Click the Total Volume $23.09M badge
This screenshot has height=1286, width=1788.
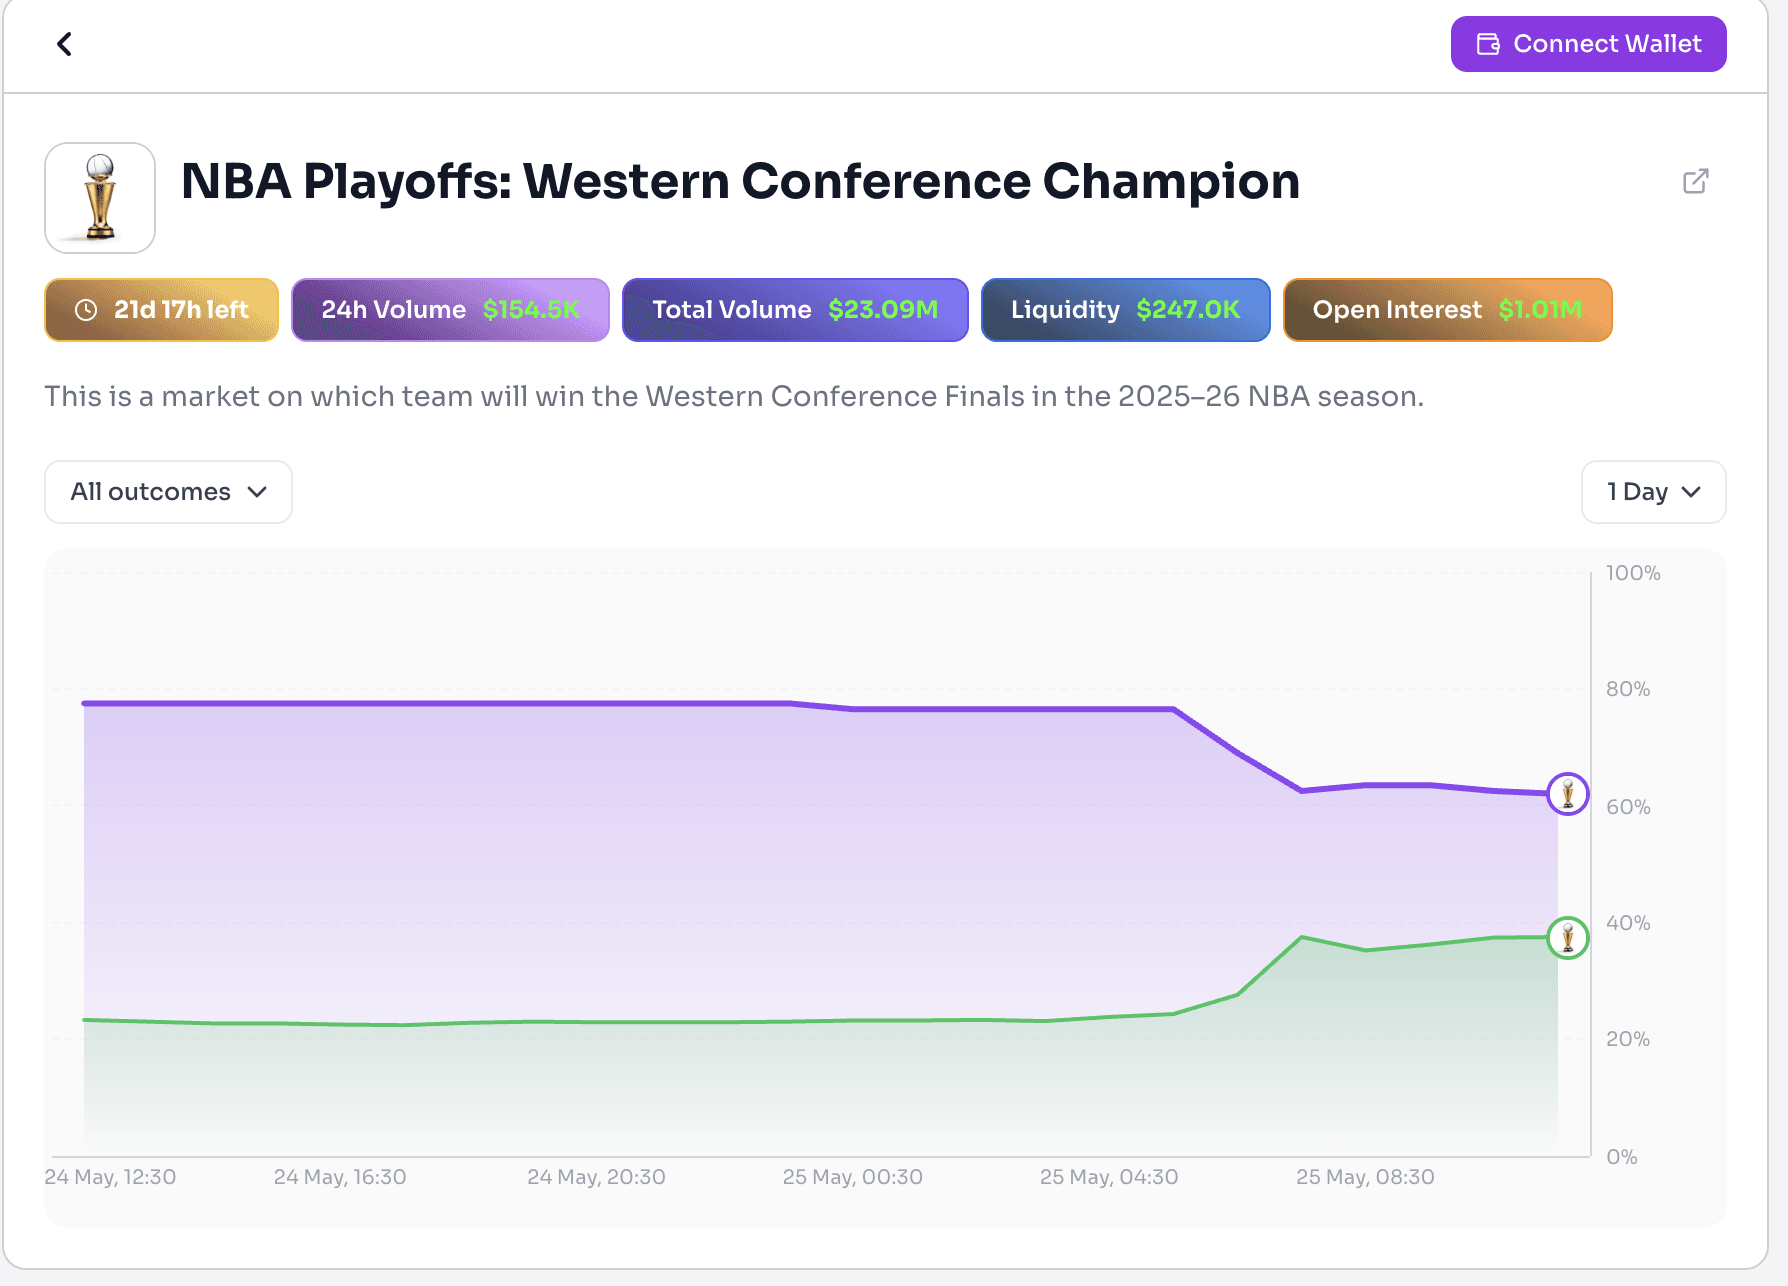point(795,310)
